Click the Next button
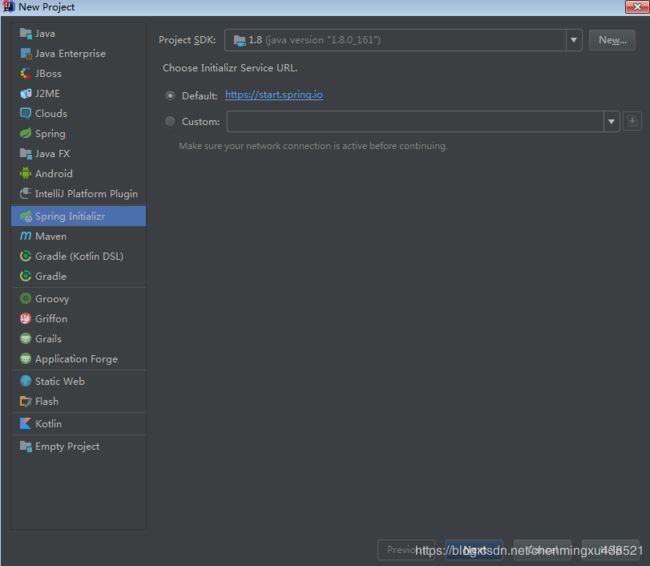Viewport: 650px width, 566px height. tap(474, 550)
